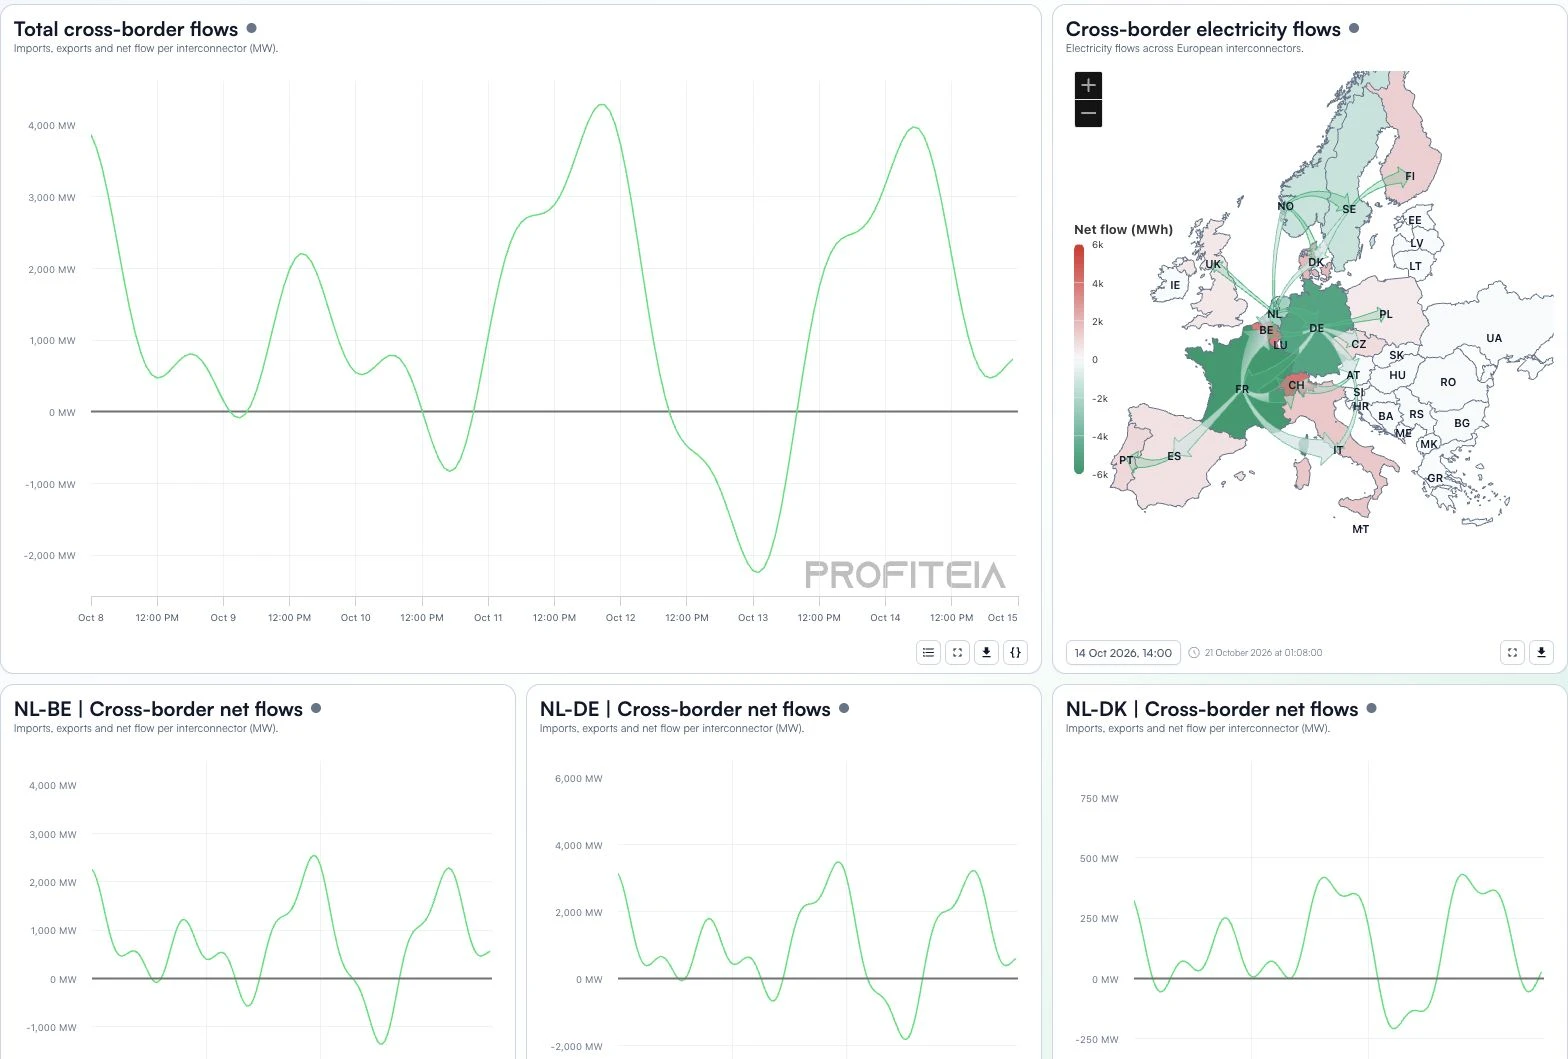Click 'NL-BE | Cross-border net flows' title
This screenshot has width=1568, height=1059.
(x=158, y=709)
